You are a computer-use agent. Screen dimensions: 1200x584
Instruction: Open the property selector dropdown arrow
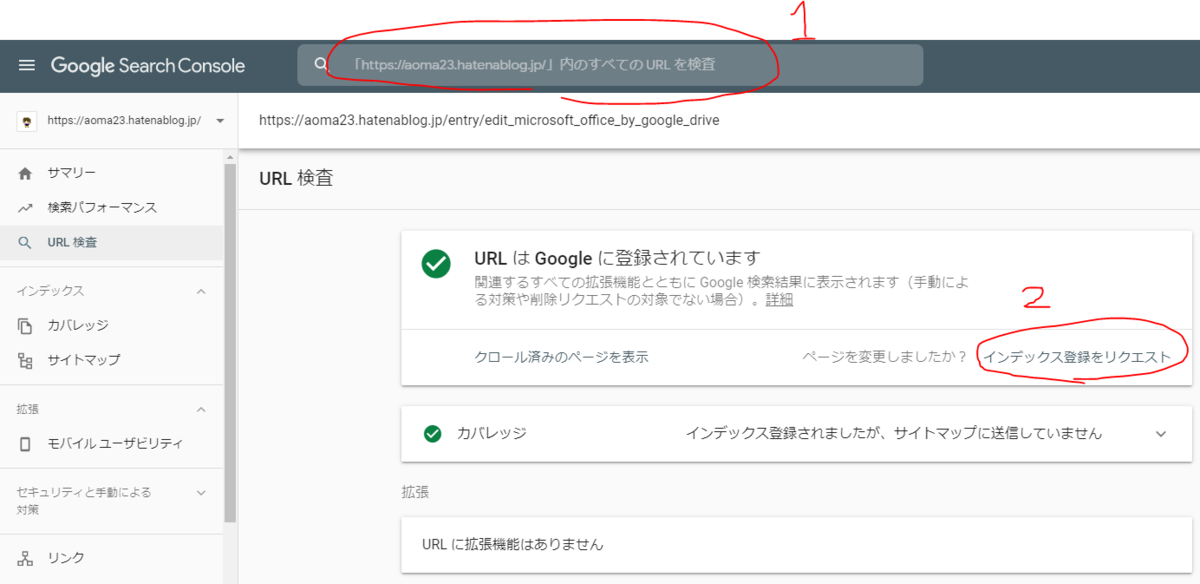[x=220, y=121]
